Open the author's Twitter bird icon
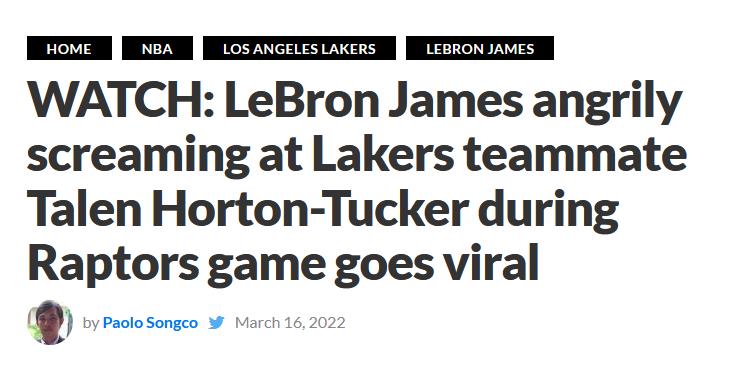The image size is (743, 368). [217, 323]
